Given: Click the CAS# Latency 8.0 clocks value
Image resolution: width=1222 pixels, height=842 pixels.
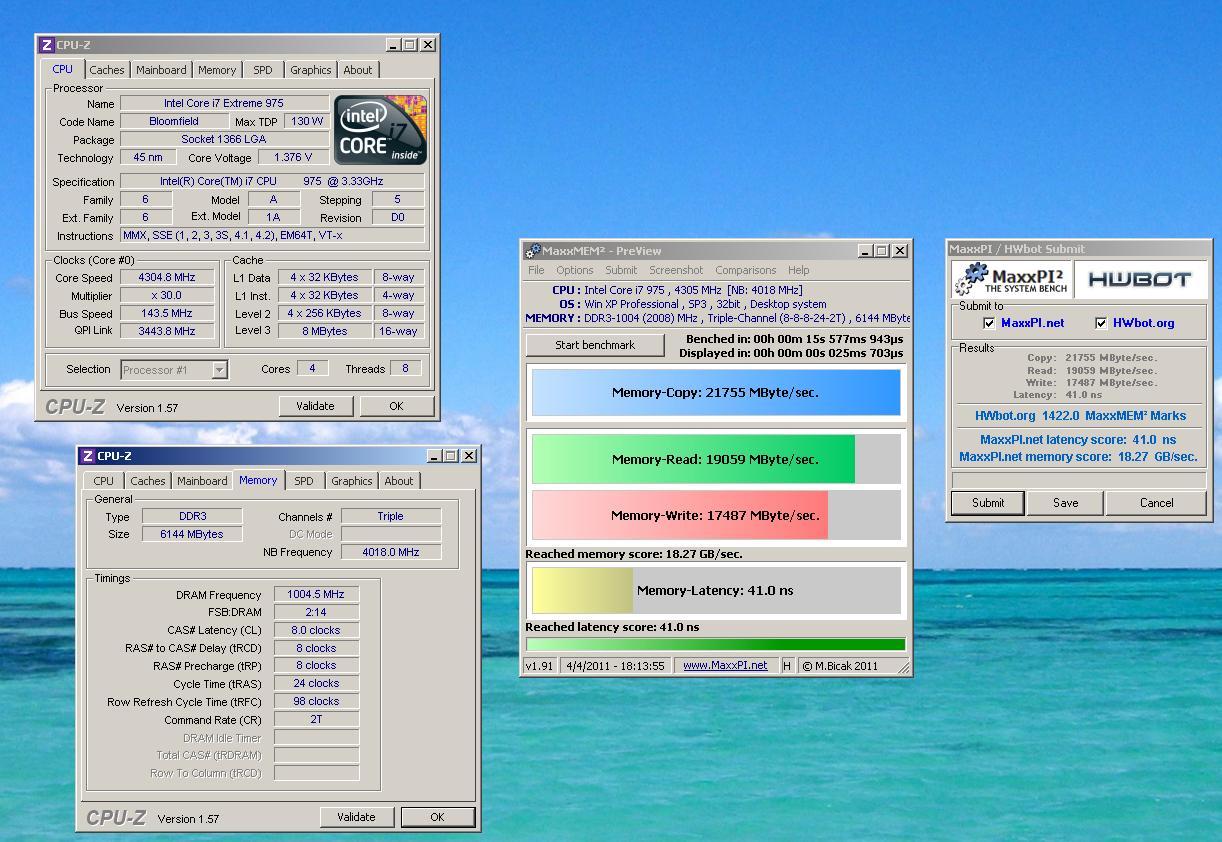Looking at the screenshot, I should coord(316,630).
